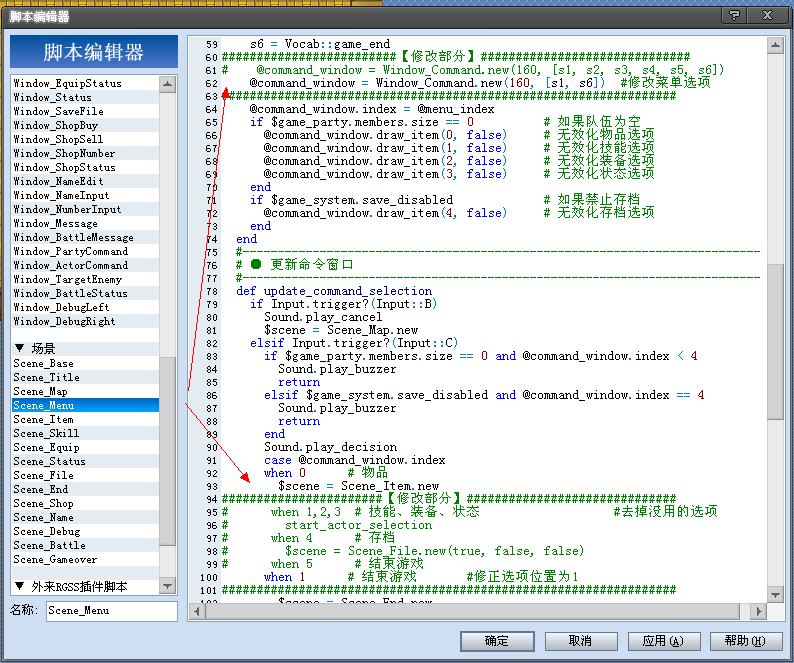The image size is (794, 663).
Task: Select Window_PartyCommand script
Action: tap(85, 251)
